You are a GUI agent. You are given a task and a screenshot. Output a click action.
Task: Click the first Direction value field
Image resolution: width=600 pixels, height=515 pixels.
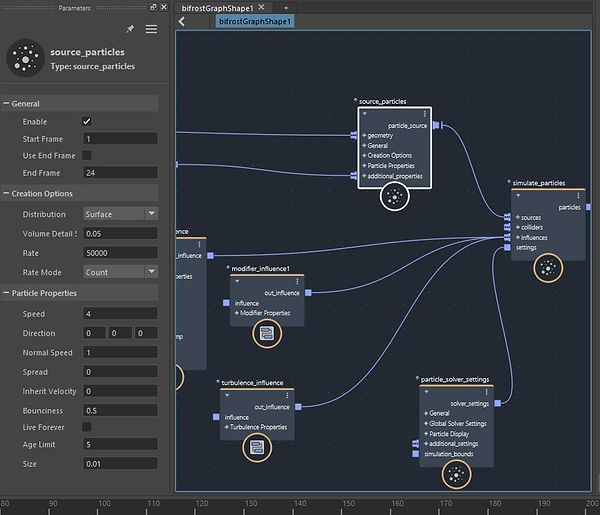click(94, 333)
